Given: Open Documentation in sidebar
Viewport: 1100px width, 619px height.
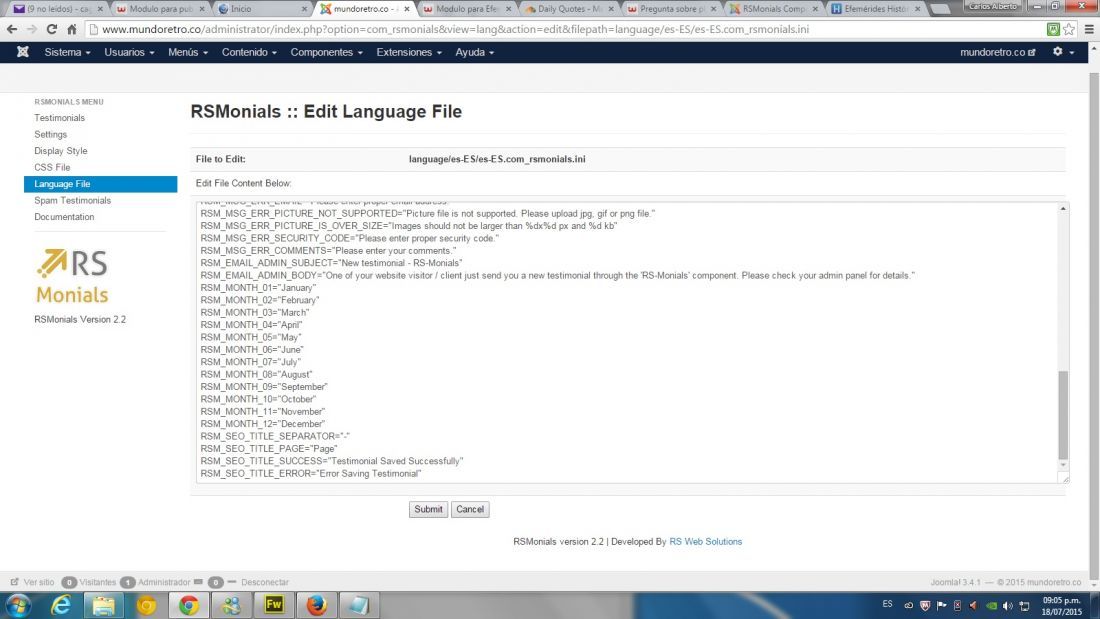Looking at the screenshot, I should (64, 217).
